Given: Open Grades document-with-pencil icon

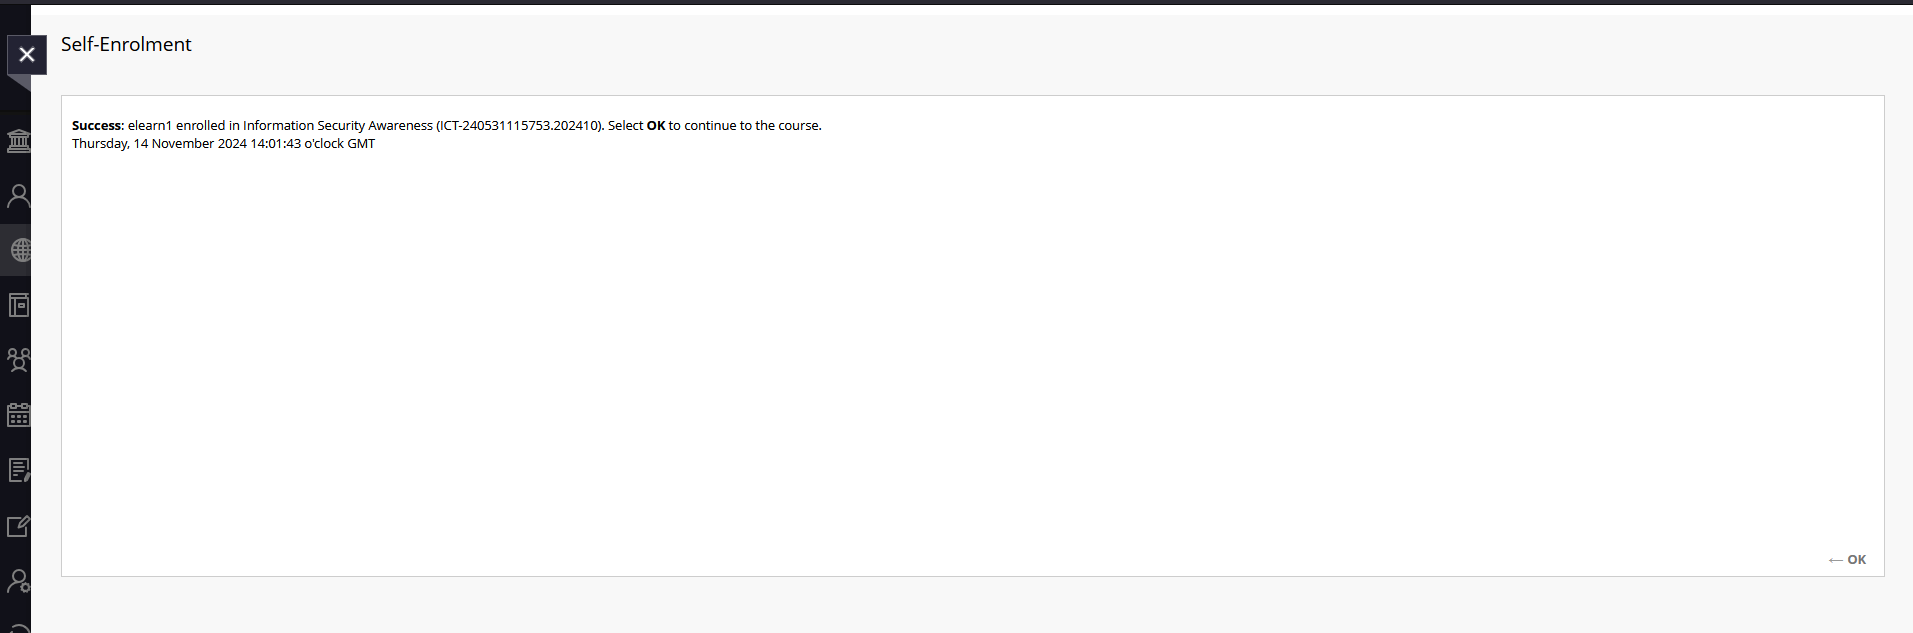Looking at the screenshot, I should (x=18, y=470).
